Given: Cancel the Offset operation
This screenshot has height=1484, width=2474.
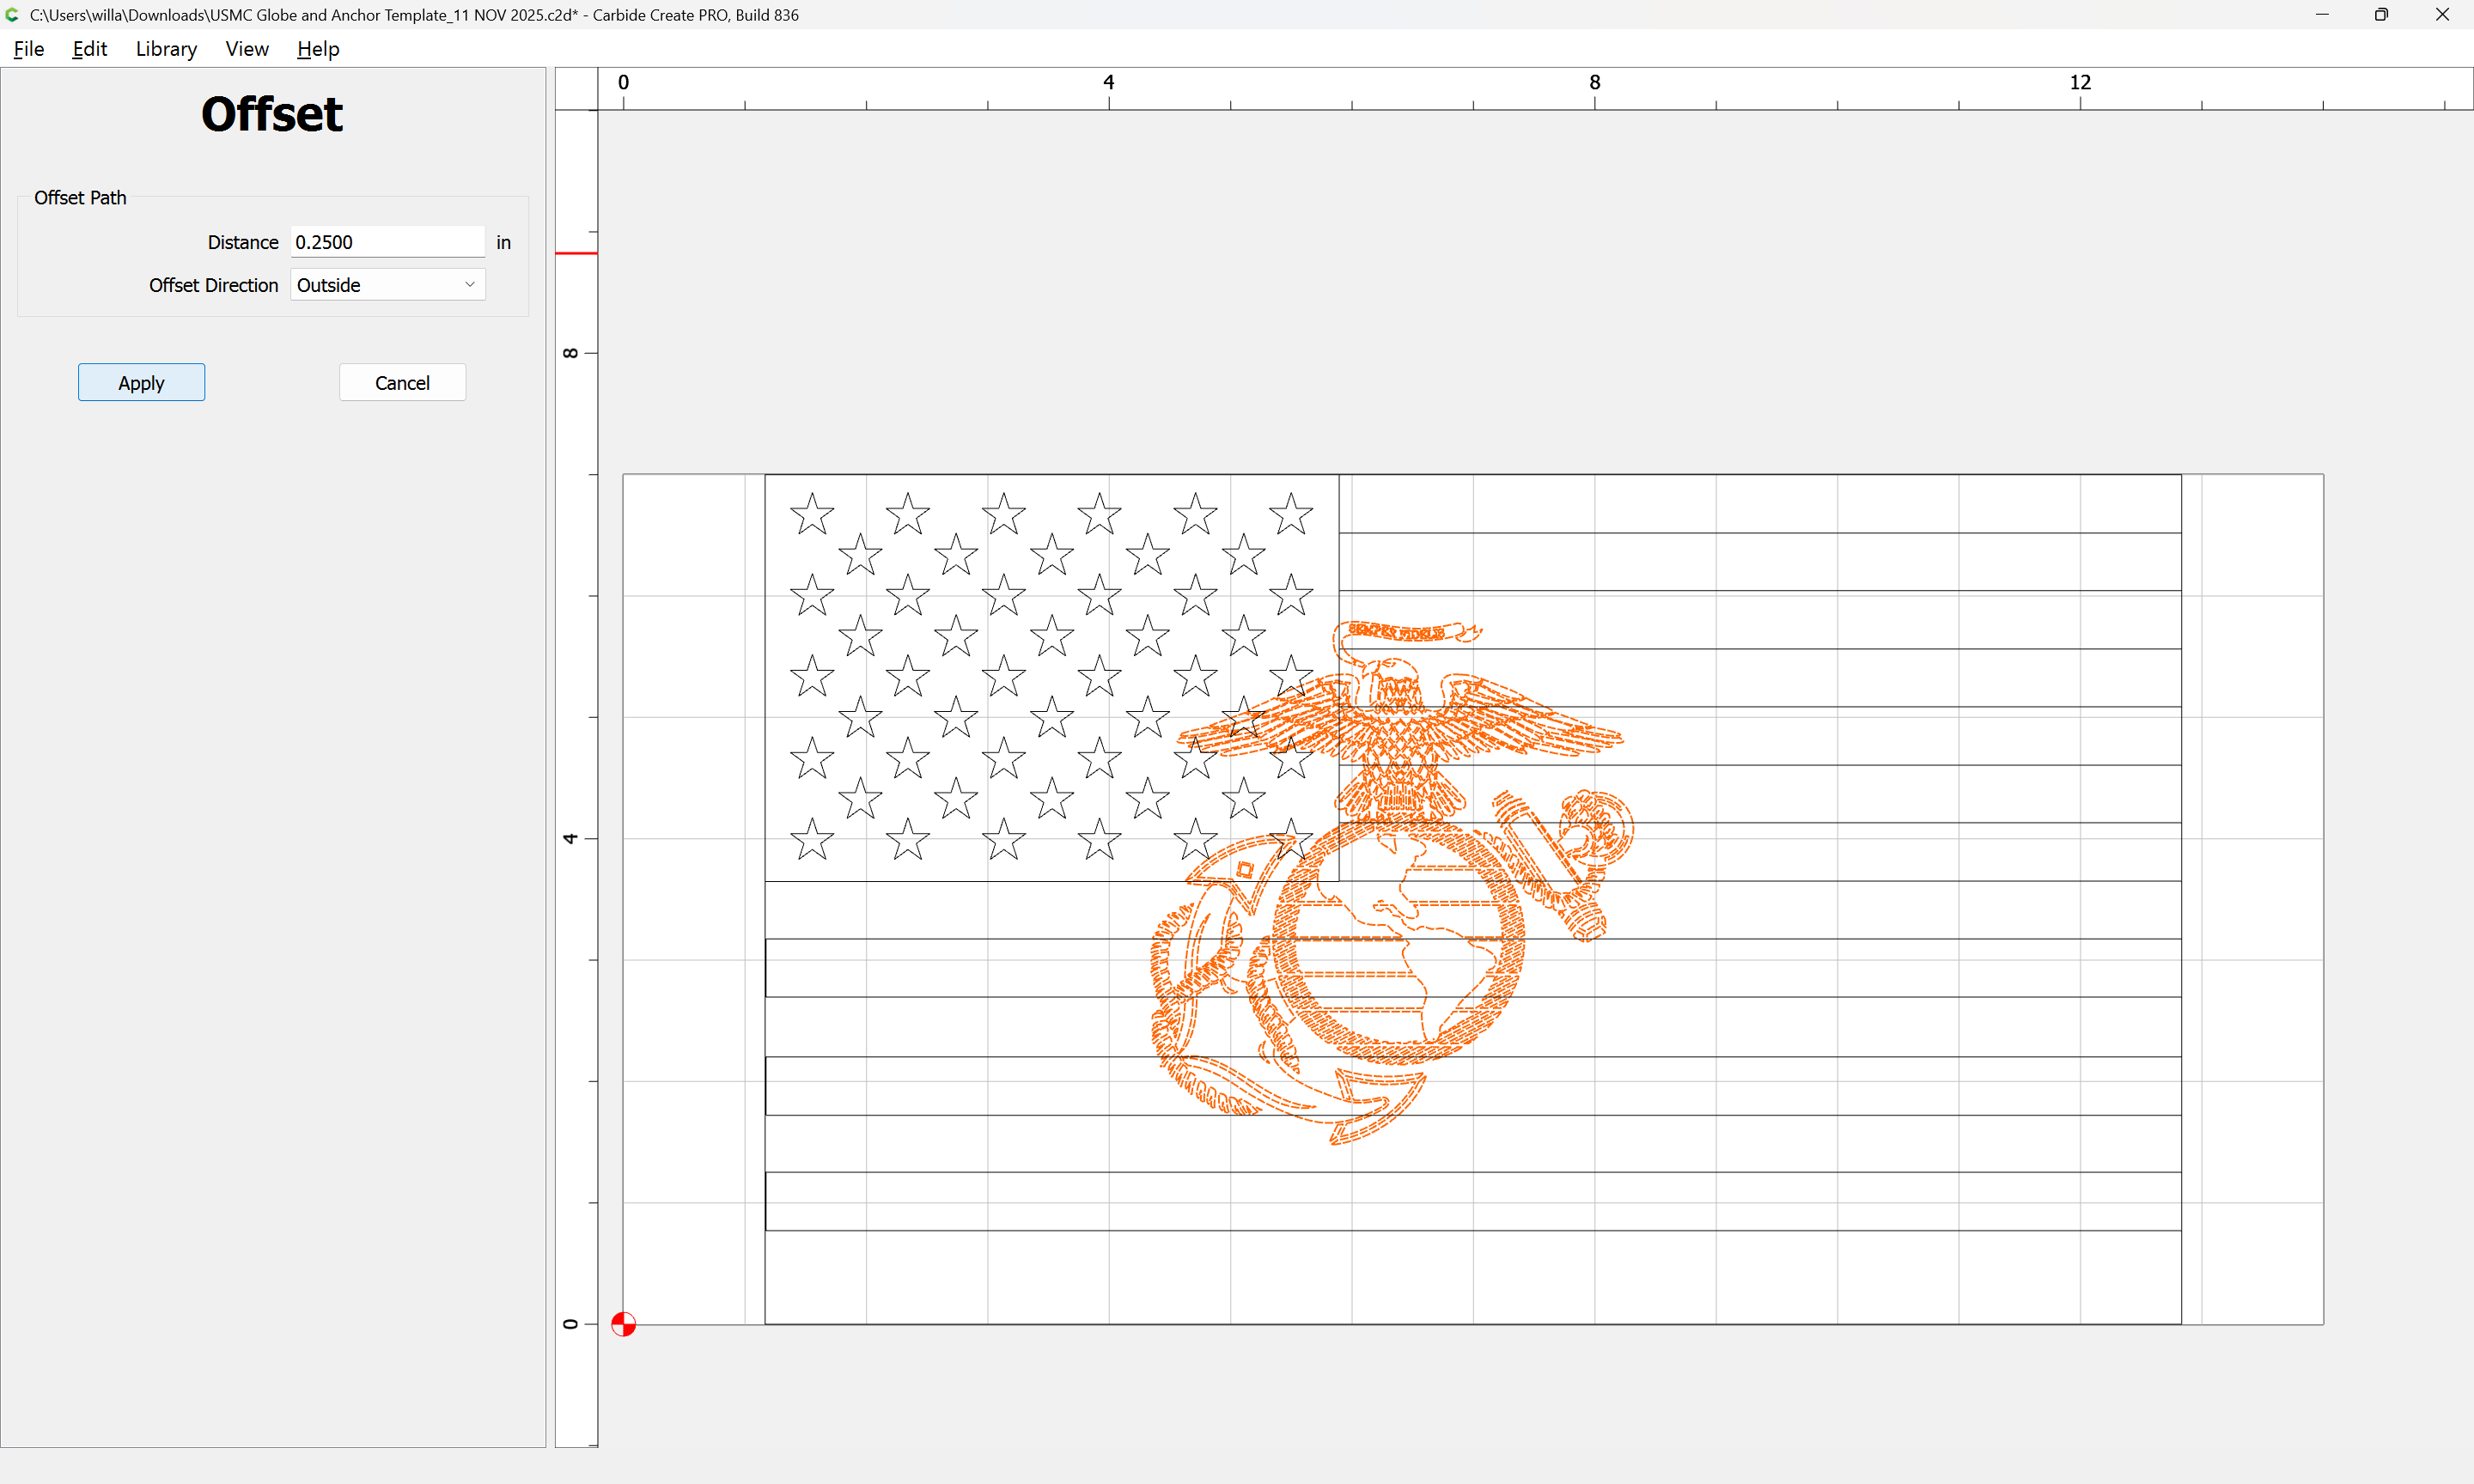Looking at the screenshot, I should point(402,383).
